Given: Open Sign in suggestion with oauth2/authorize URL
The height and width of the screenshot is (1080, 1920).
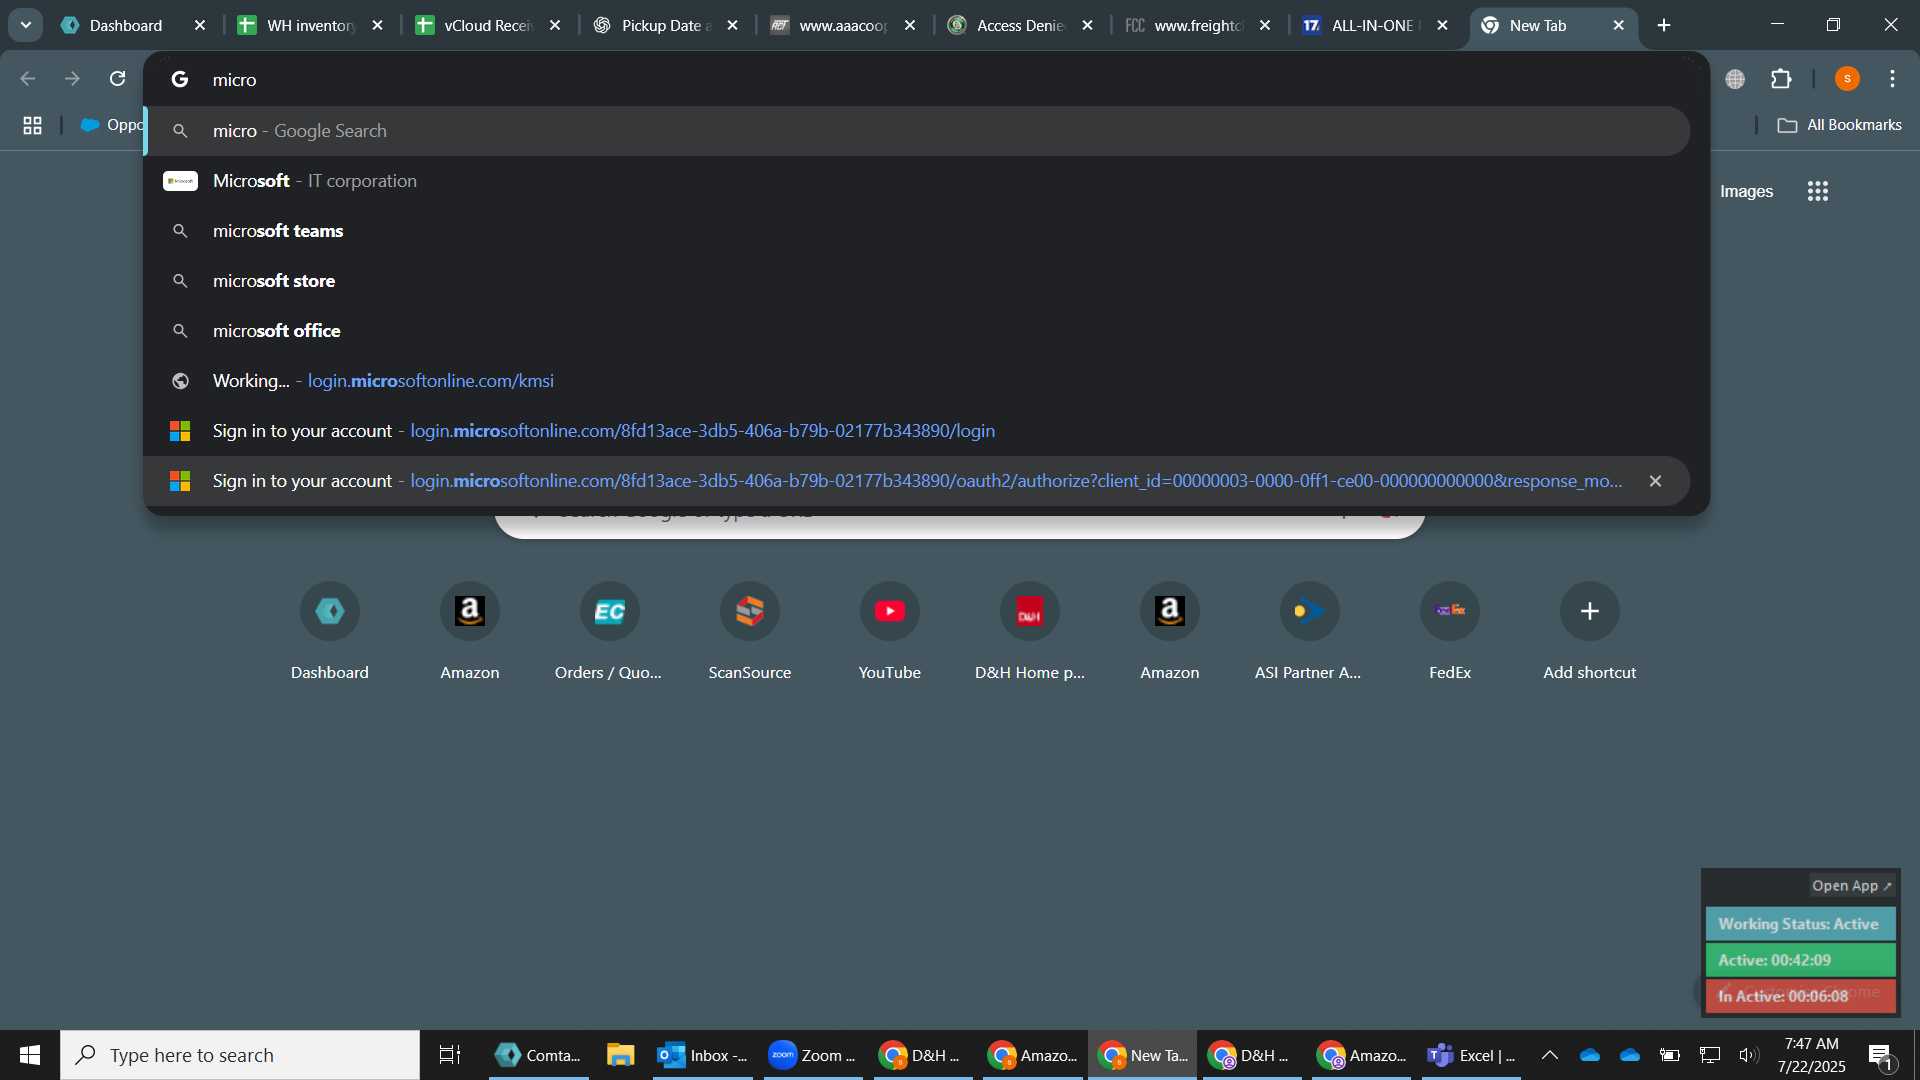Looking at the screenshot, I should (x=917, y=481).
